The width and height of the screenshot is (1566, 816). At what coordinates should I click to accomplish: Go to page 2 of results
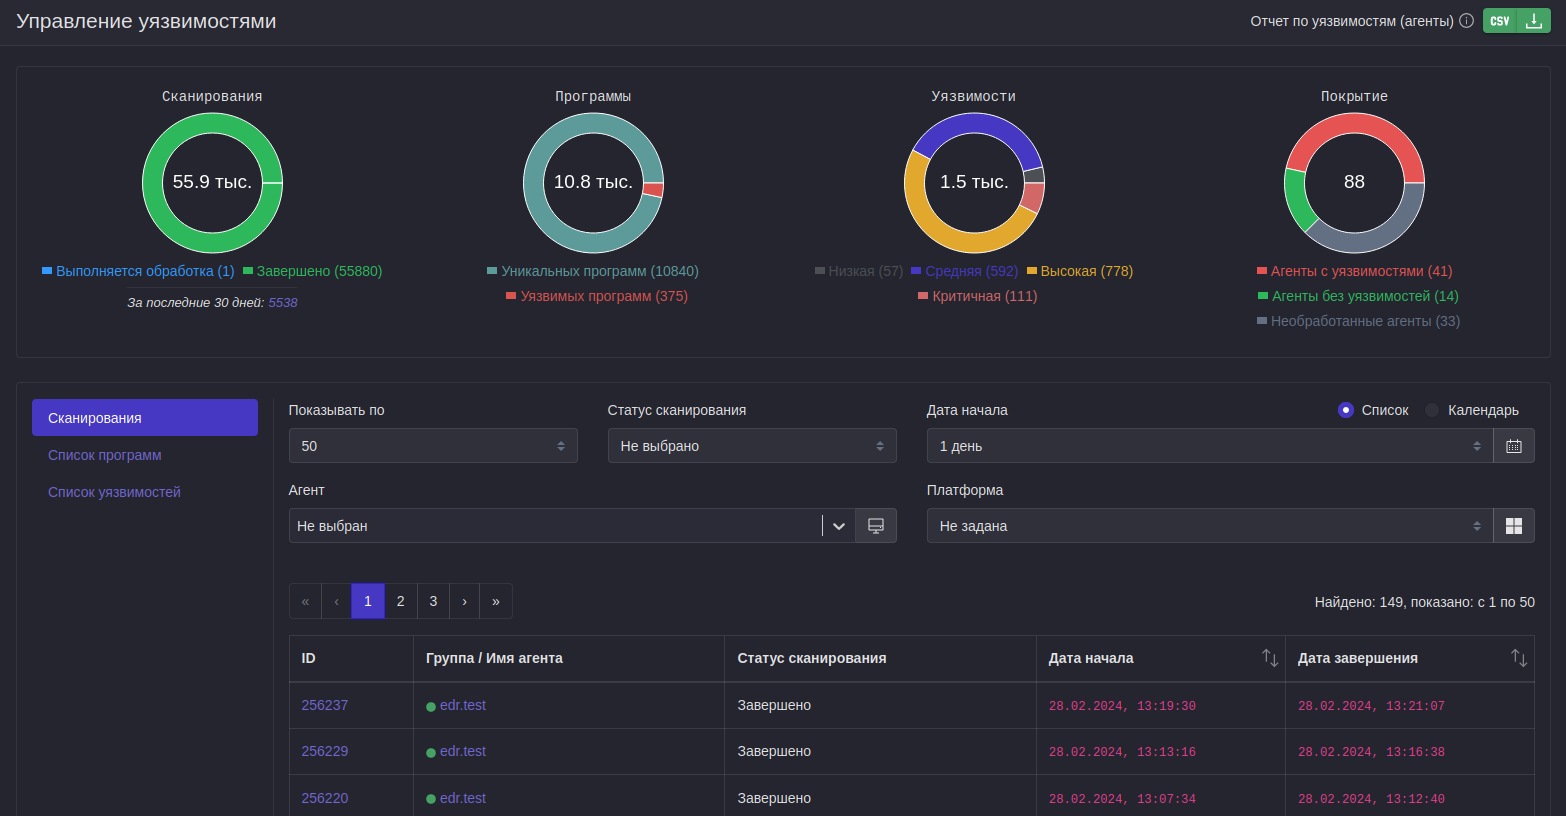coord(400,601)
